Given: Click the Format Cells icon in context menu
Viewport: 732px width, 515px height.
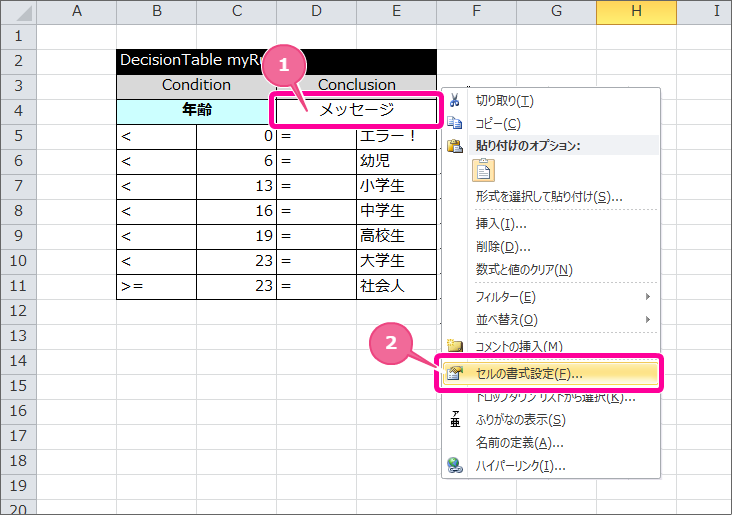Looking at the screenshot, I should click(454, 373).
